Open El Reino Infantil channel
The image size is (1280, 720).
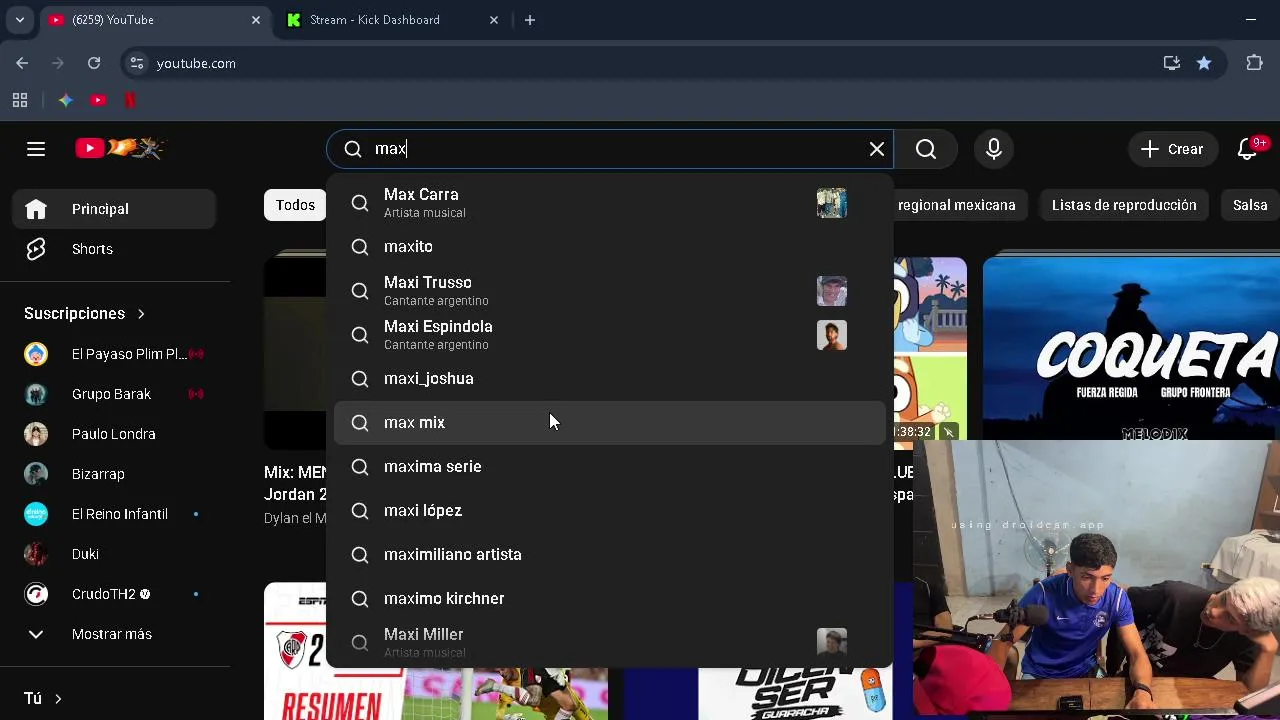coord(114,514)
